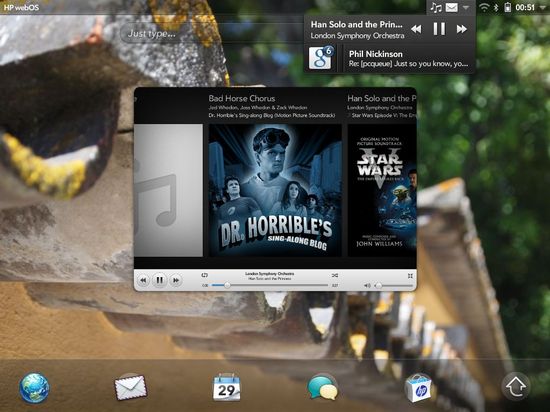Click the 00:51 clock
The image size is (550, 412).
click(525, 7)
